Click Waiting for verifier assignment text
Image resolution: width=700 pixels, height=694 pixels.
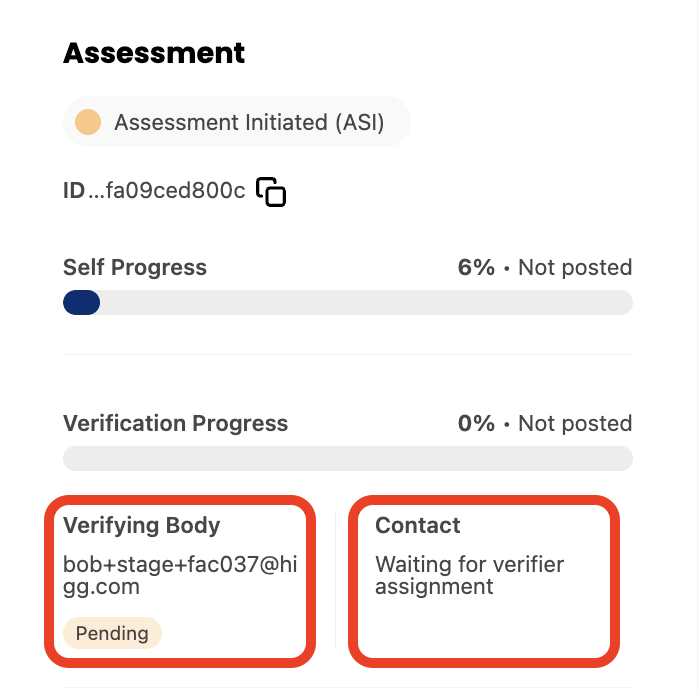tap(470, 575)
